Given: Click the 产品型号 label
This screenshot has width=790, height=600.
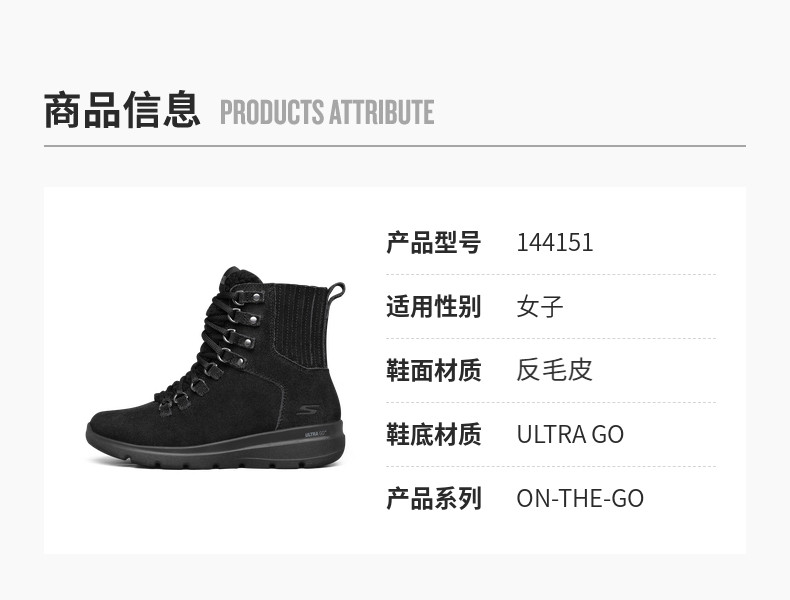Looking at the screenshot, I should click(434, 243).
